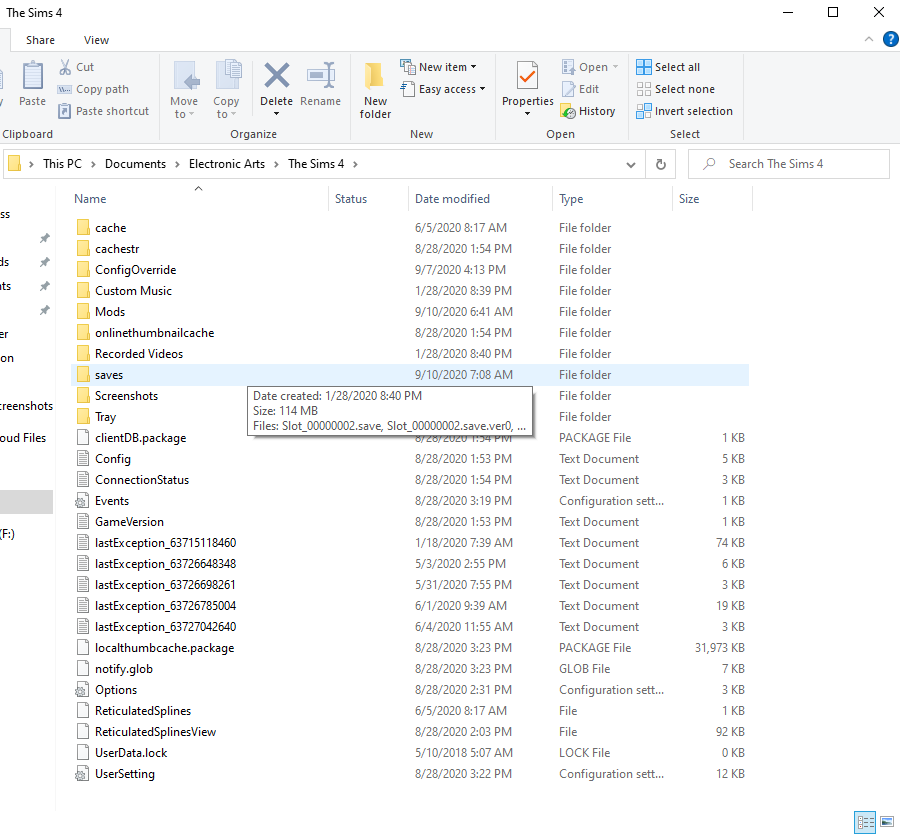Select the GameVersion text document
This screenshot has width=900, height=840.
(129, 522)
